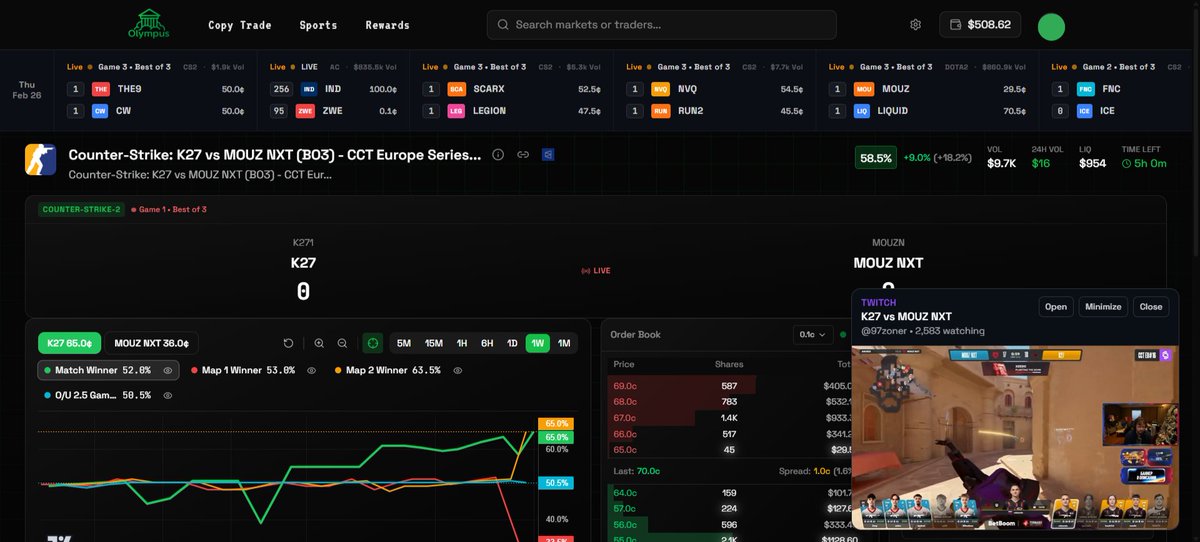Close the Twitch stream popup

(1151, 307)
